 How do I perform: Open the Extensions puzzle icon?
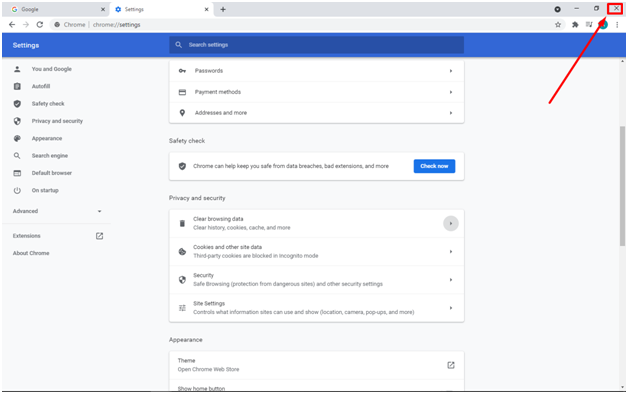(x=575, y=24)
